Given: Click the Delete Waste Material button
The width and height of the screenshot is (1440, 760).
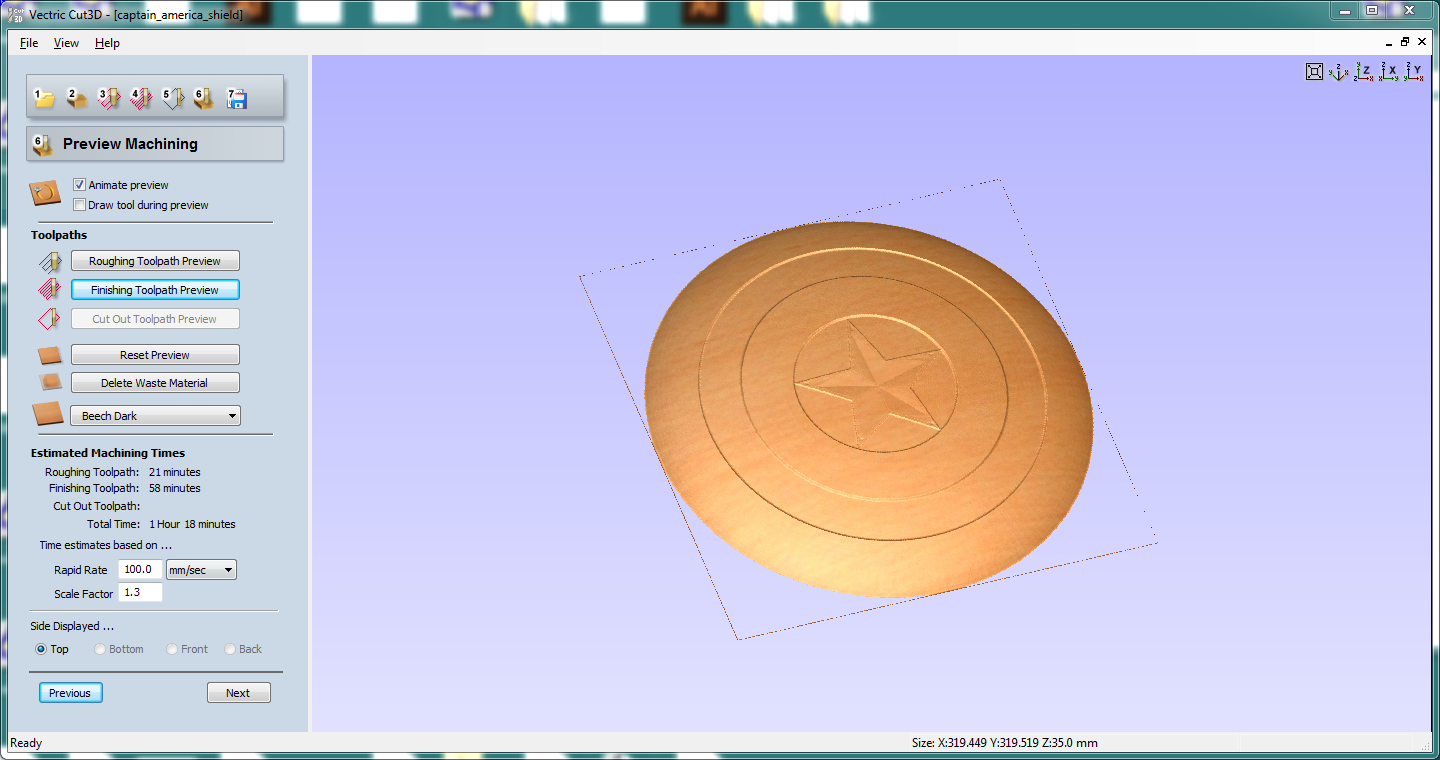Looking at the screenshot, I should pos(155,383).
